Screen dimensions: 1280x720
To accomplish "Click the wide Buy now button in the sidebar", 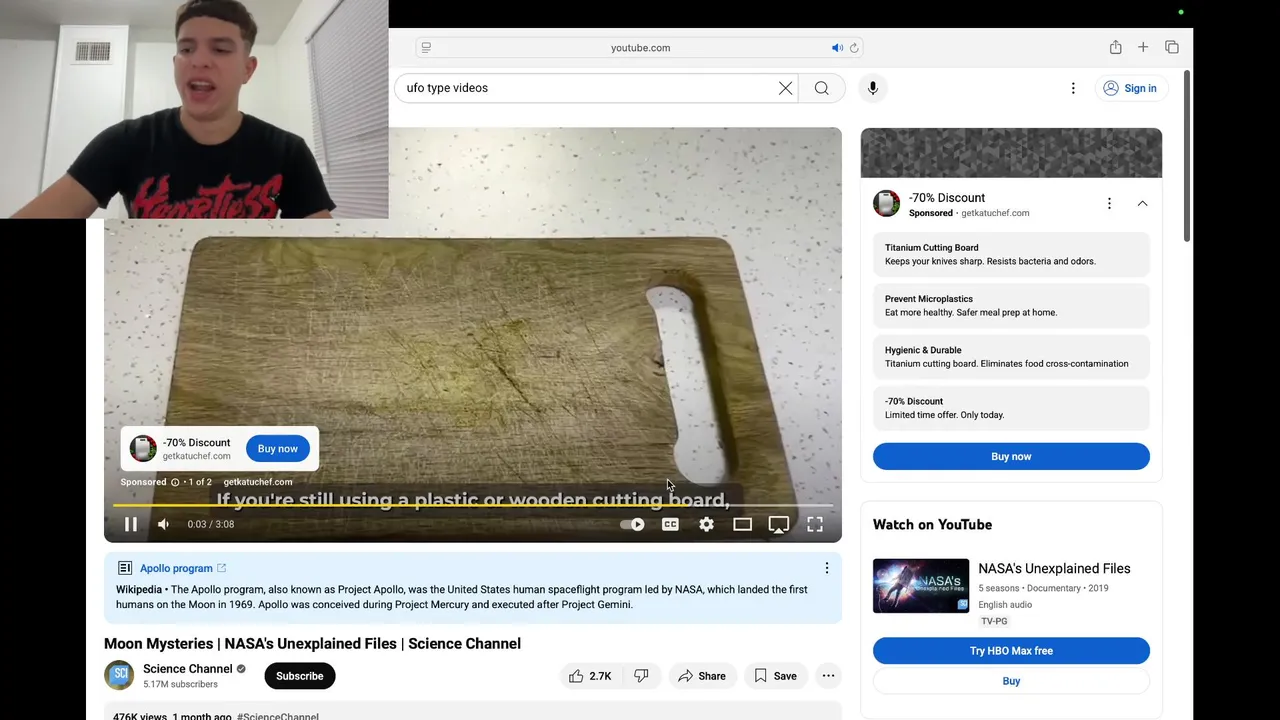I will pos(1011,456).
